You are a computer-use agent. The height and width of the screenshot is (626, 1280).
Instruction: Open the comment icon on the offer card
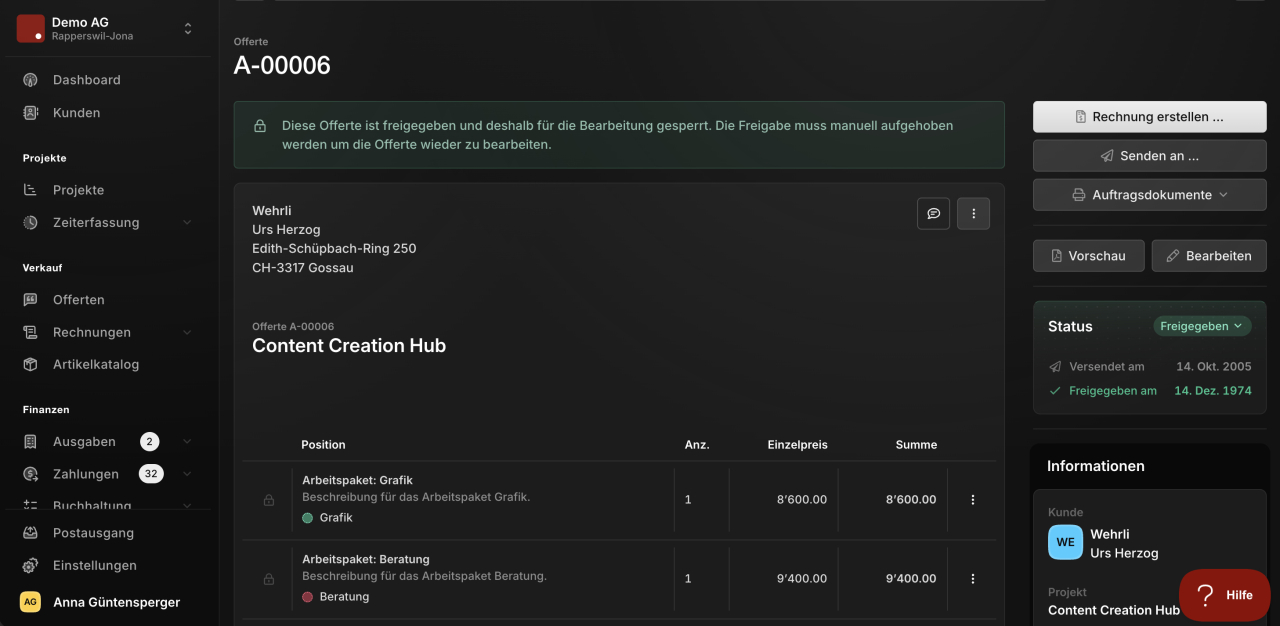point(933,213)
